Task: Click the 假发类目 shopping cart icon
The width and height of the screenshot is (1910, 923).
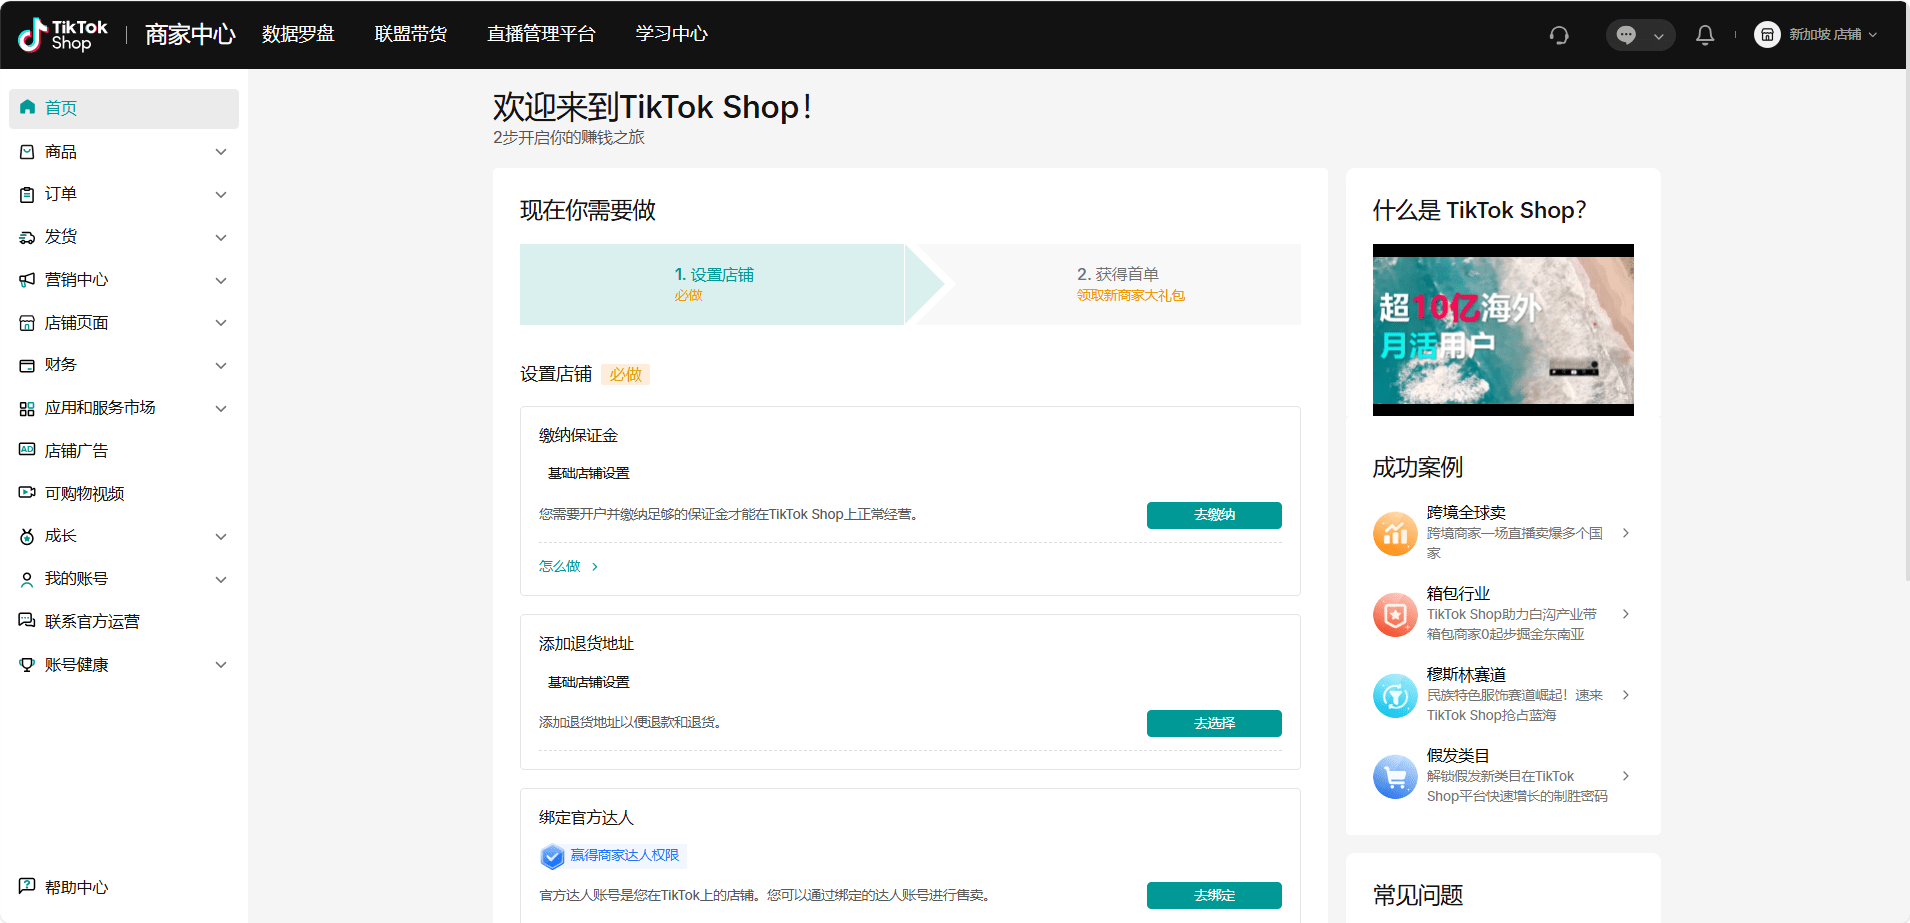Action: pyautogui.click(x=1395, y=776)
